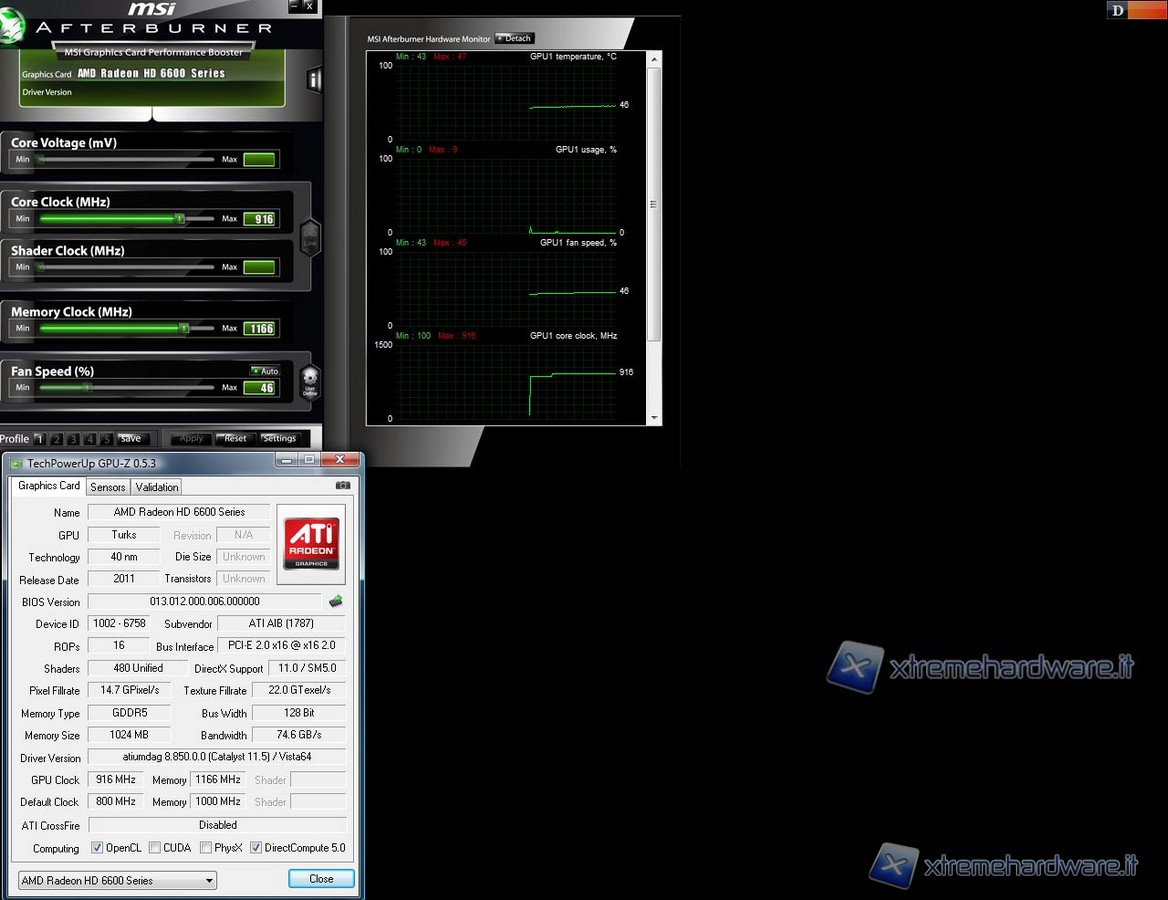Check the CUDA checkbox
This screenshot has height=900, width=1168.
(x=155, y=848)
